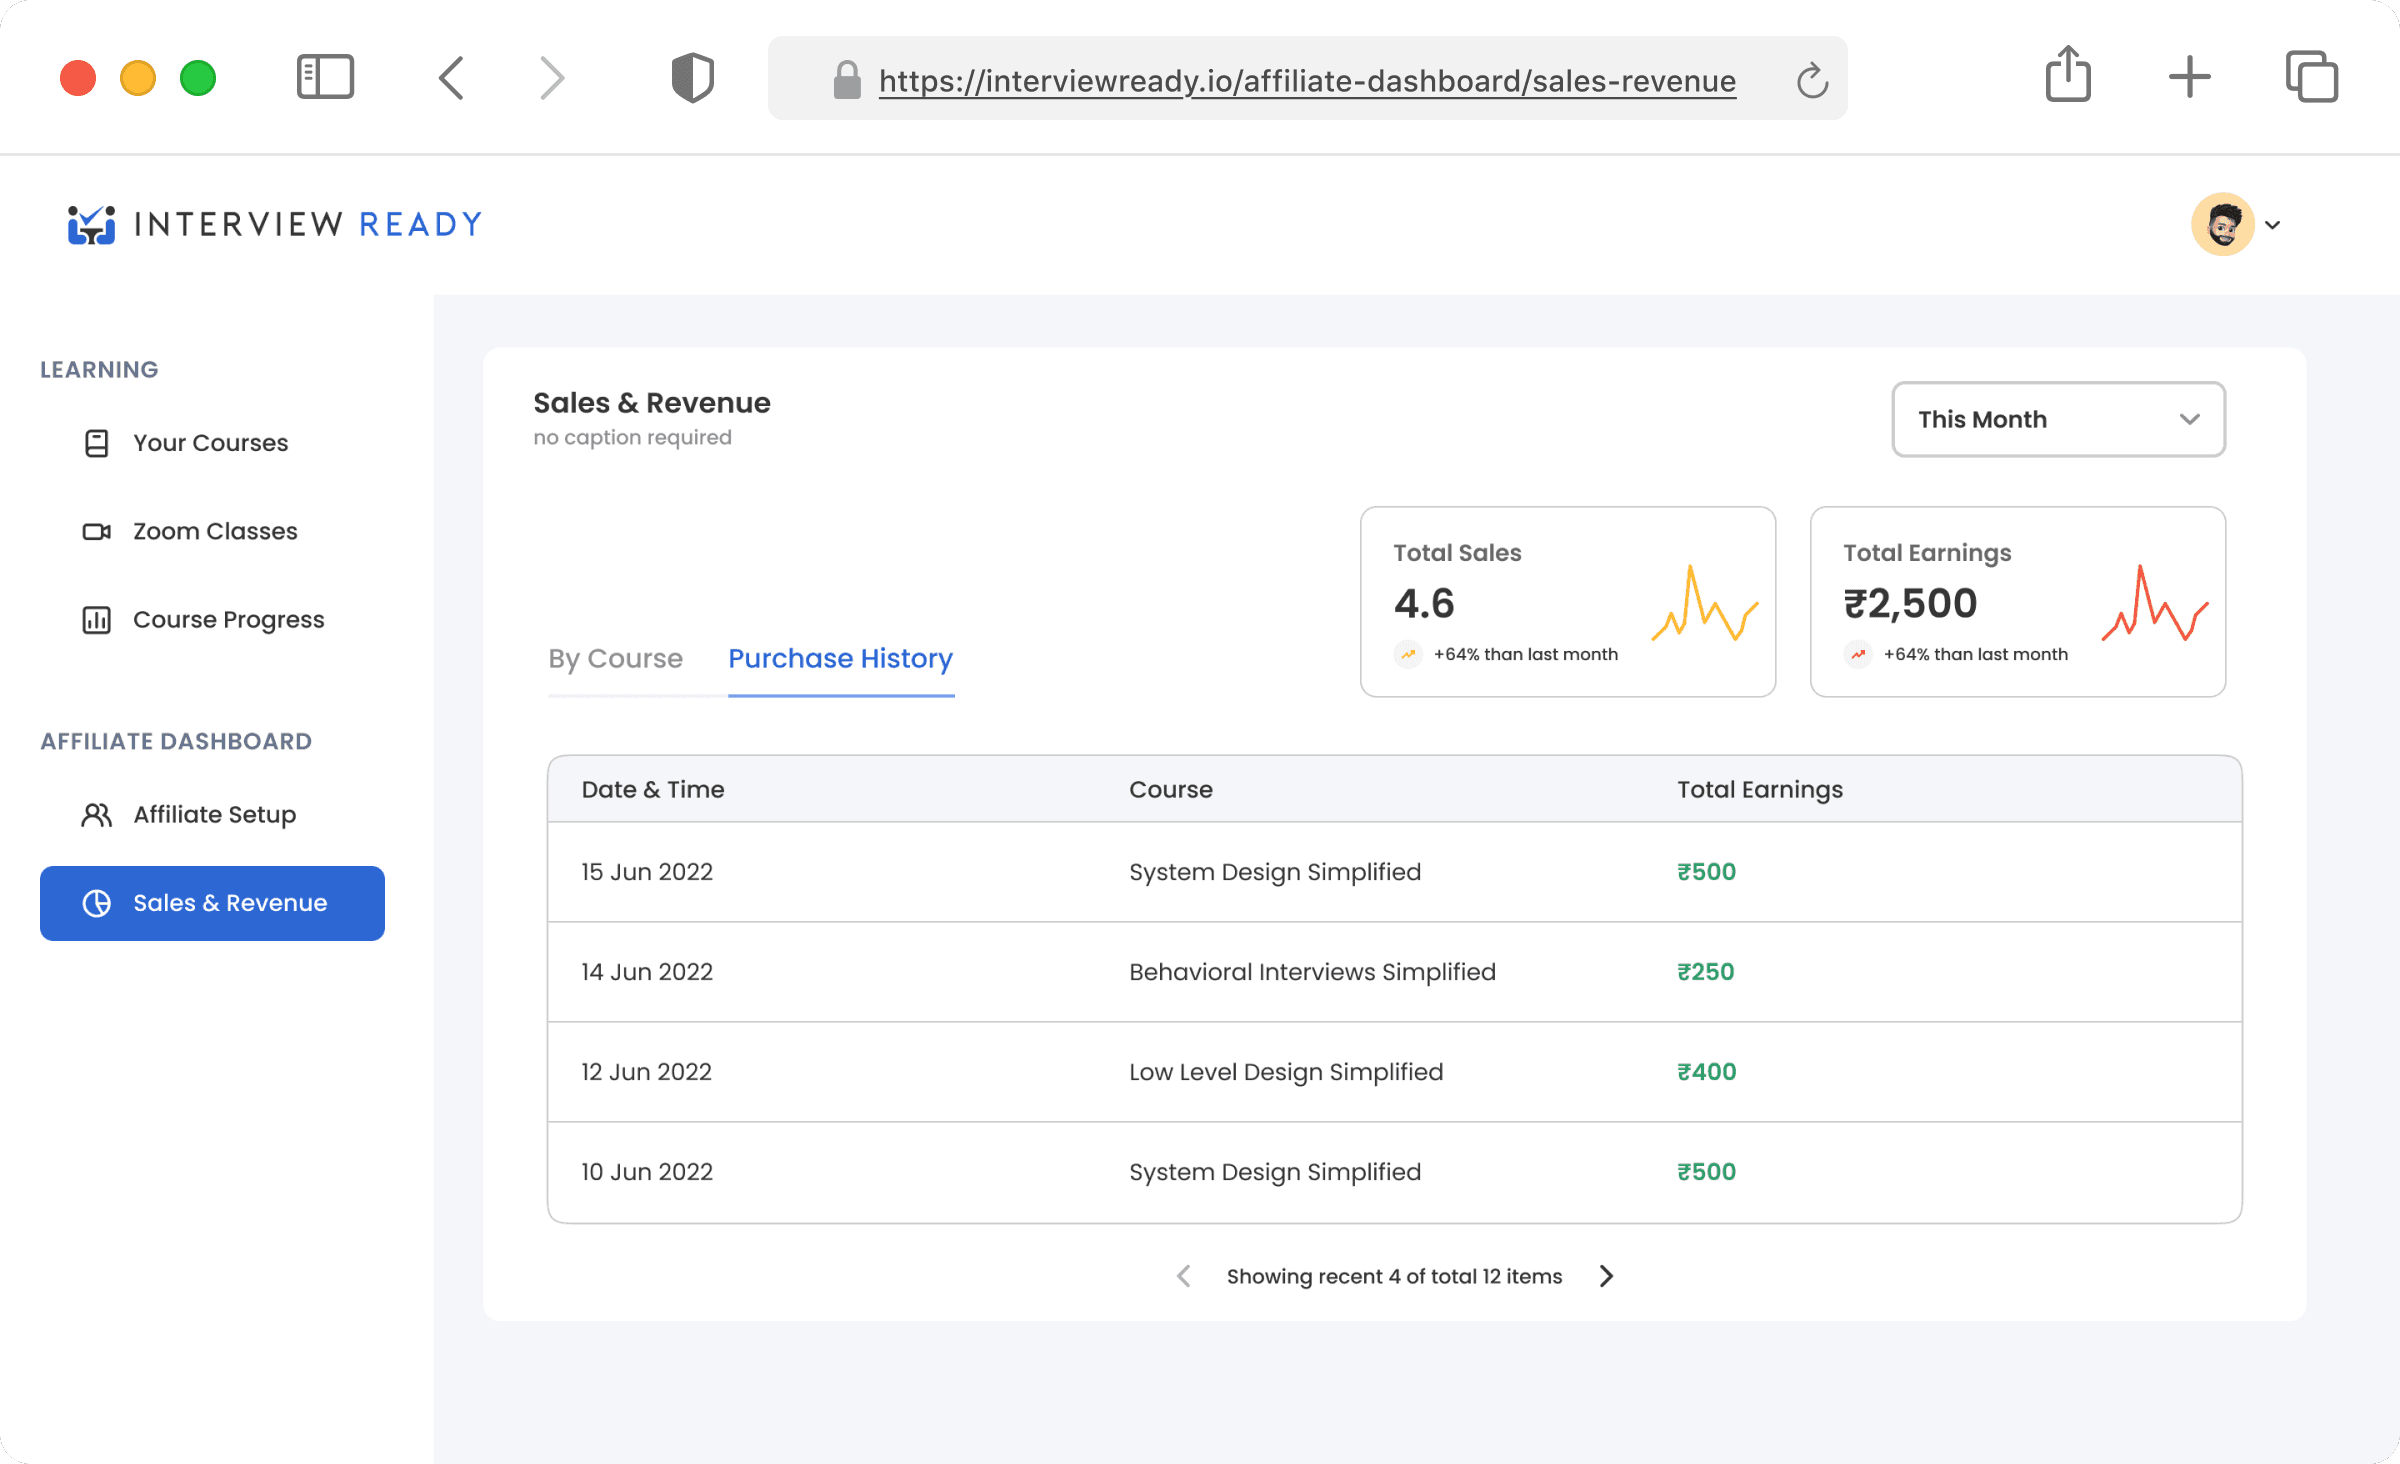Go back with browser back arrow

coord(452,77)
